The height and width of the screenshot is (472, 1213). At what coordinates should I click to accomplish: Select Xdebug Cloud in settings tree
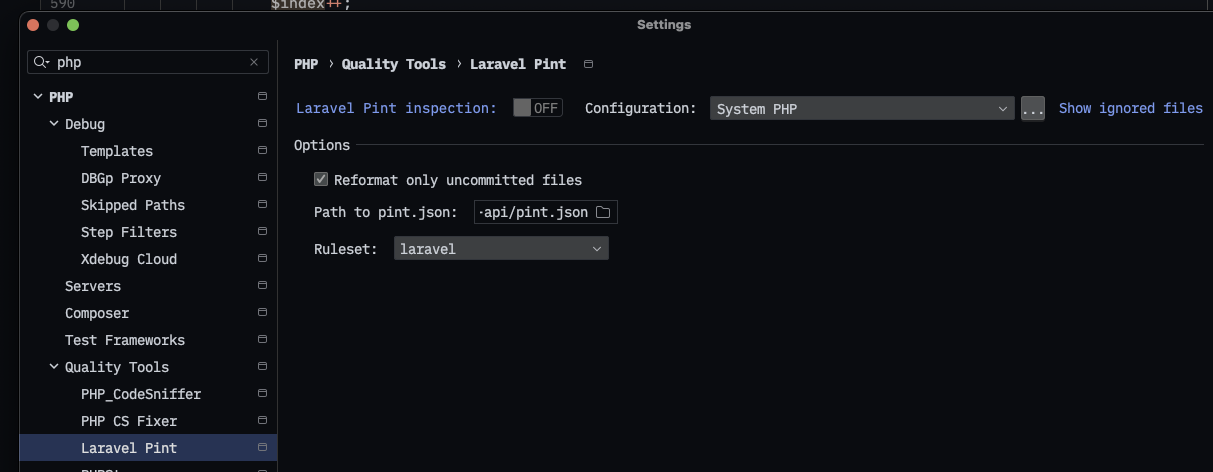(129, 259)
